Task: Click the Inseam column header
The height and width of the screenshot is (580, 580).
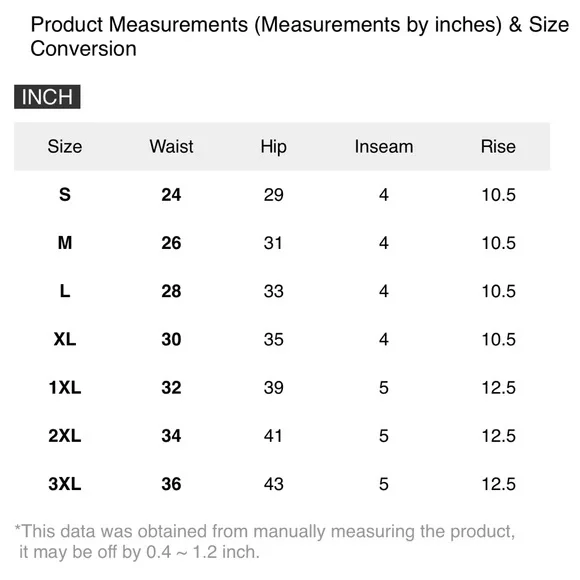Action: click(384, 146)
